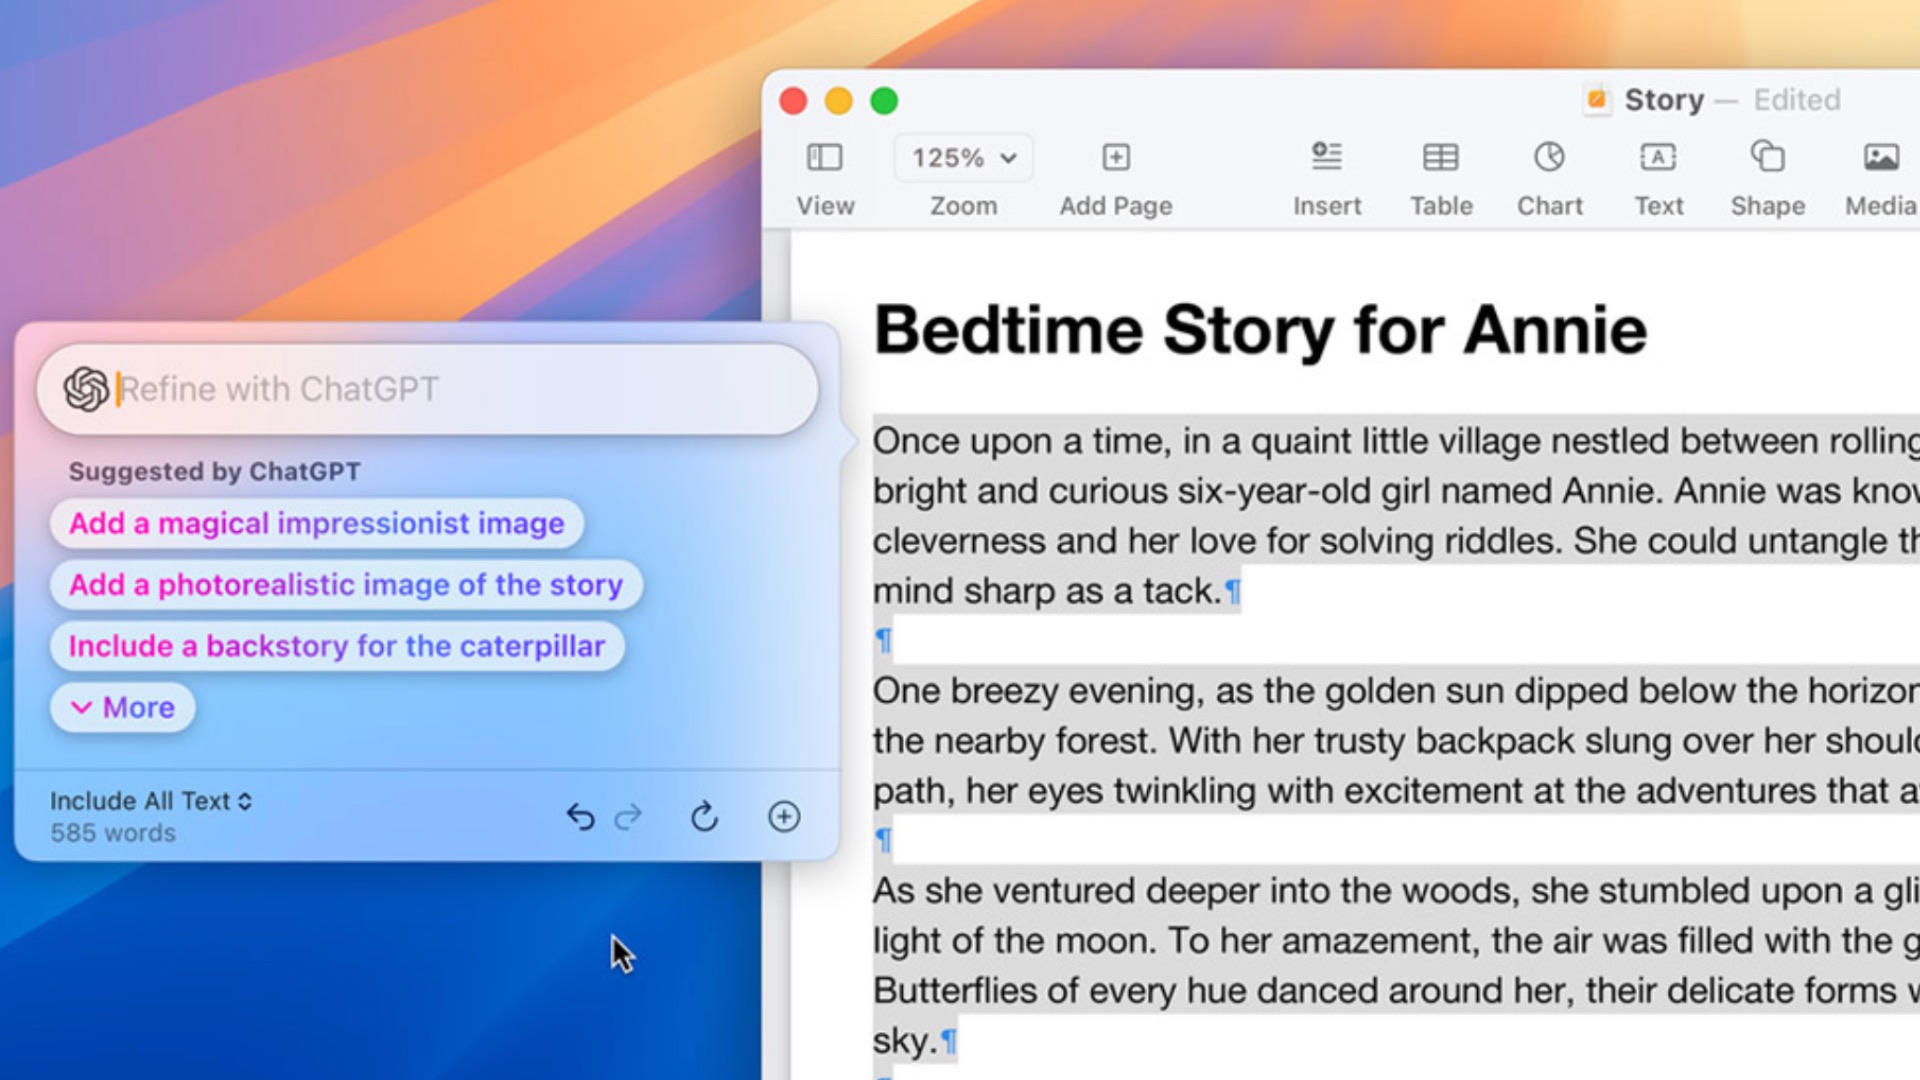
Task: Click the 585 words count
Action: coord(113,833)
